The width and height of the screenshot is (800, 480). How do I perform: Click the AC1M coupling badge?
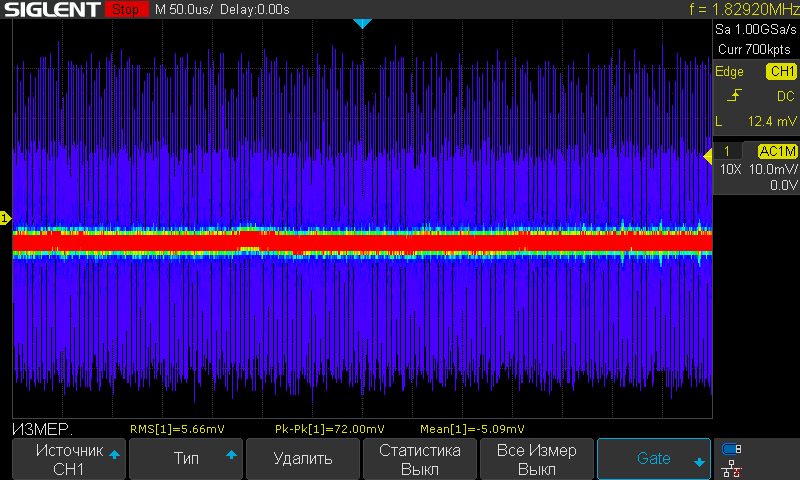(x=776, y=151)
